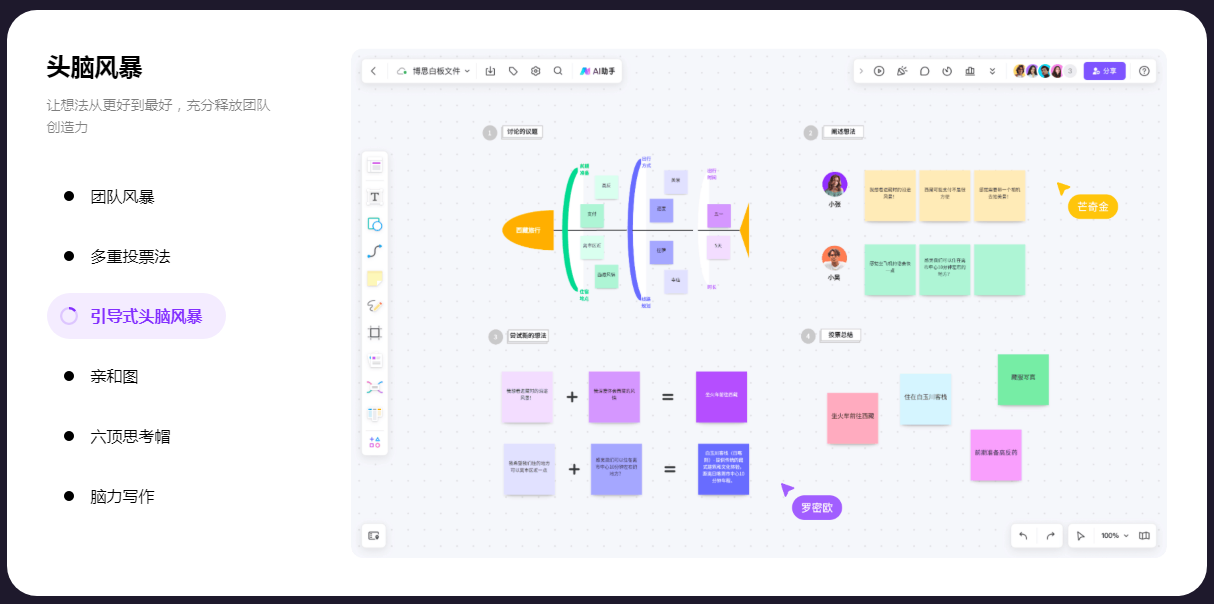Toggle the minimap icon at bottom right
Viewport: 1214px width, 604px height.
tap(1145, 536)
